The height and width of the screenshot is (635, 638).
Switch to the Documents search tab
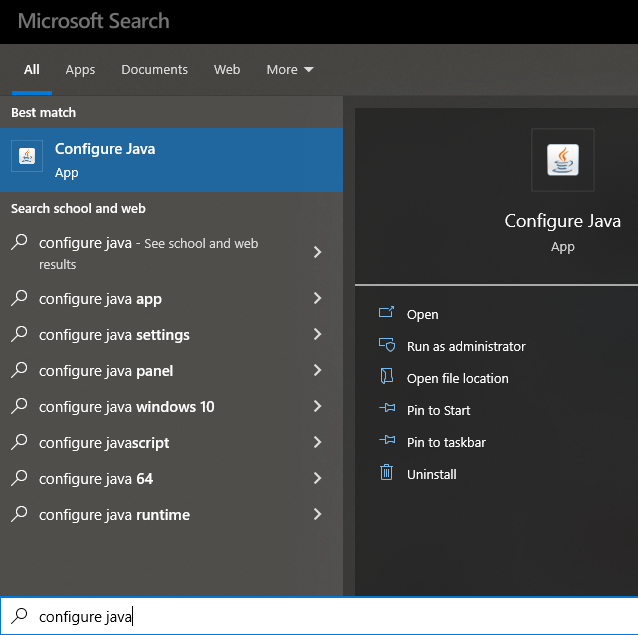[154, 70]
